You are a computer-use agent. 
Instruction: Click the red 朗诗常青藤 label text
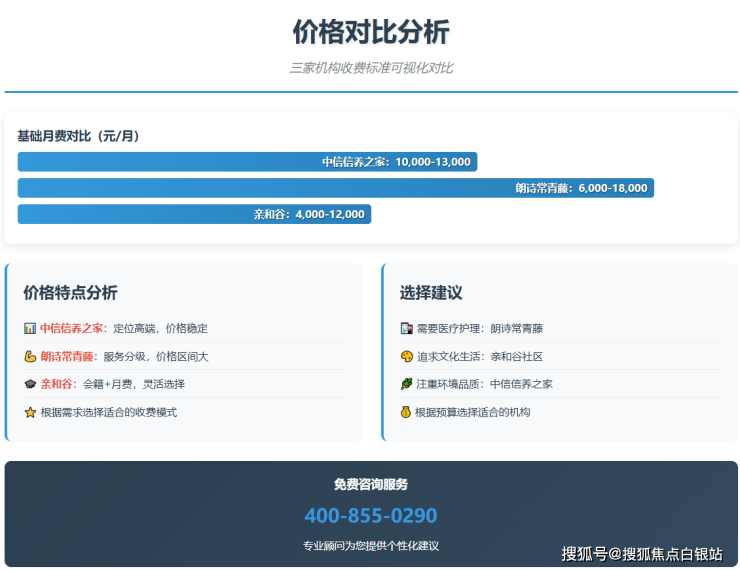[67, 356]
